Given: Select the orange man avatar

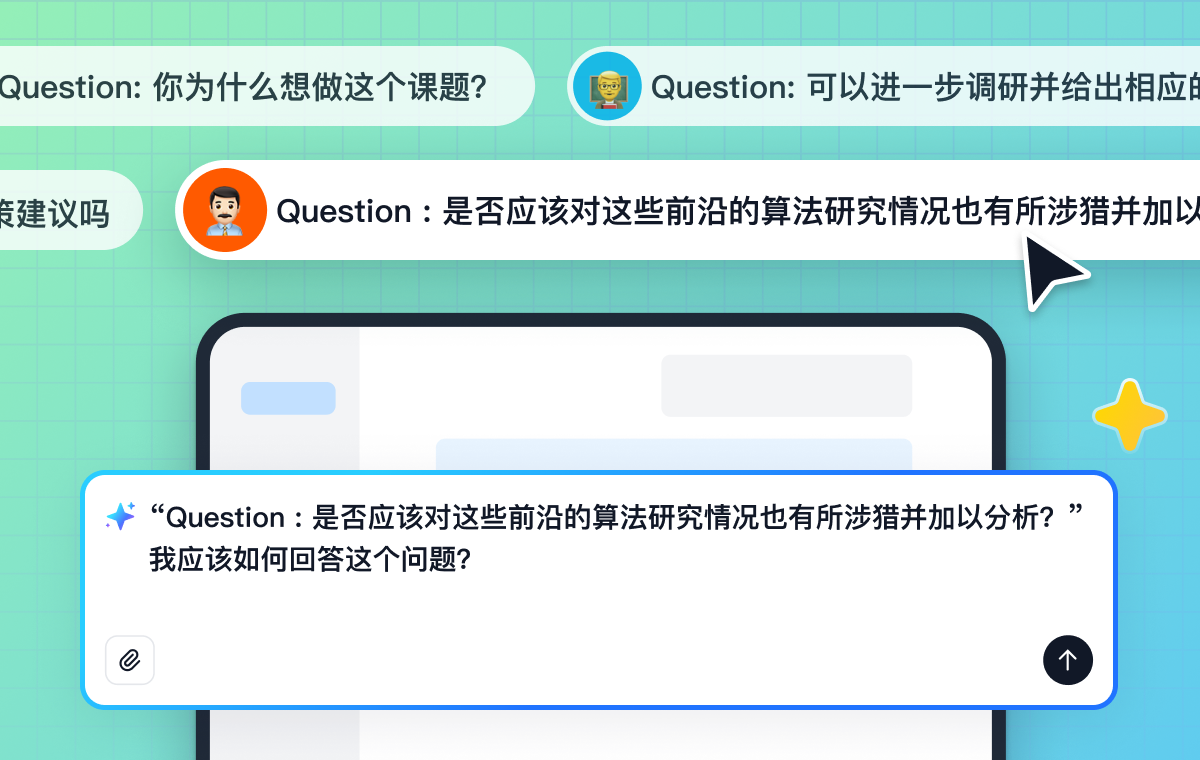Looking at the screenshot, I should (224, 210).
